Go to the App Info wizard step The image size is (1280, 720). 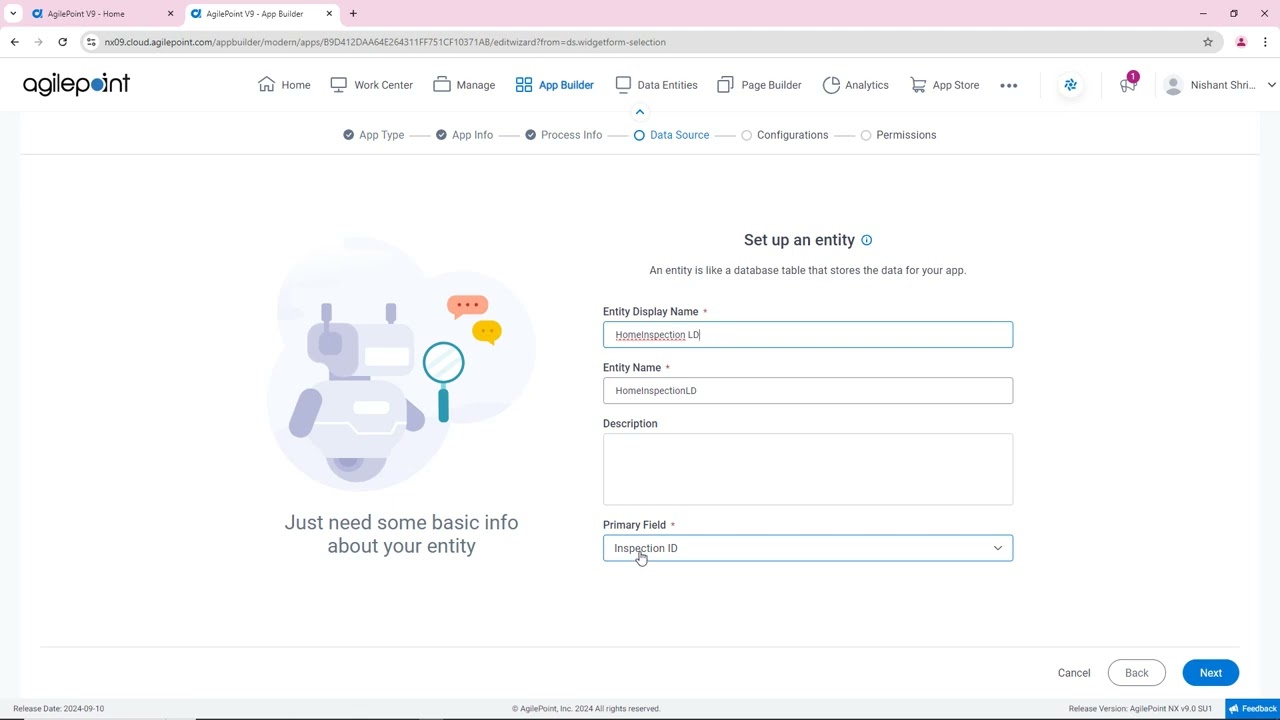(464, 135)
